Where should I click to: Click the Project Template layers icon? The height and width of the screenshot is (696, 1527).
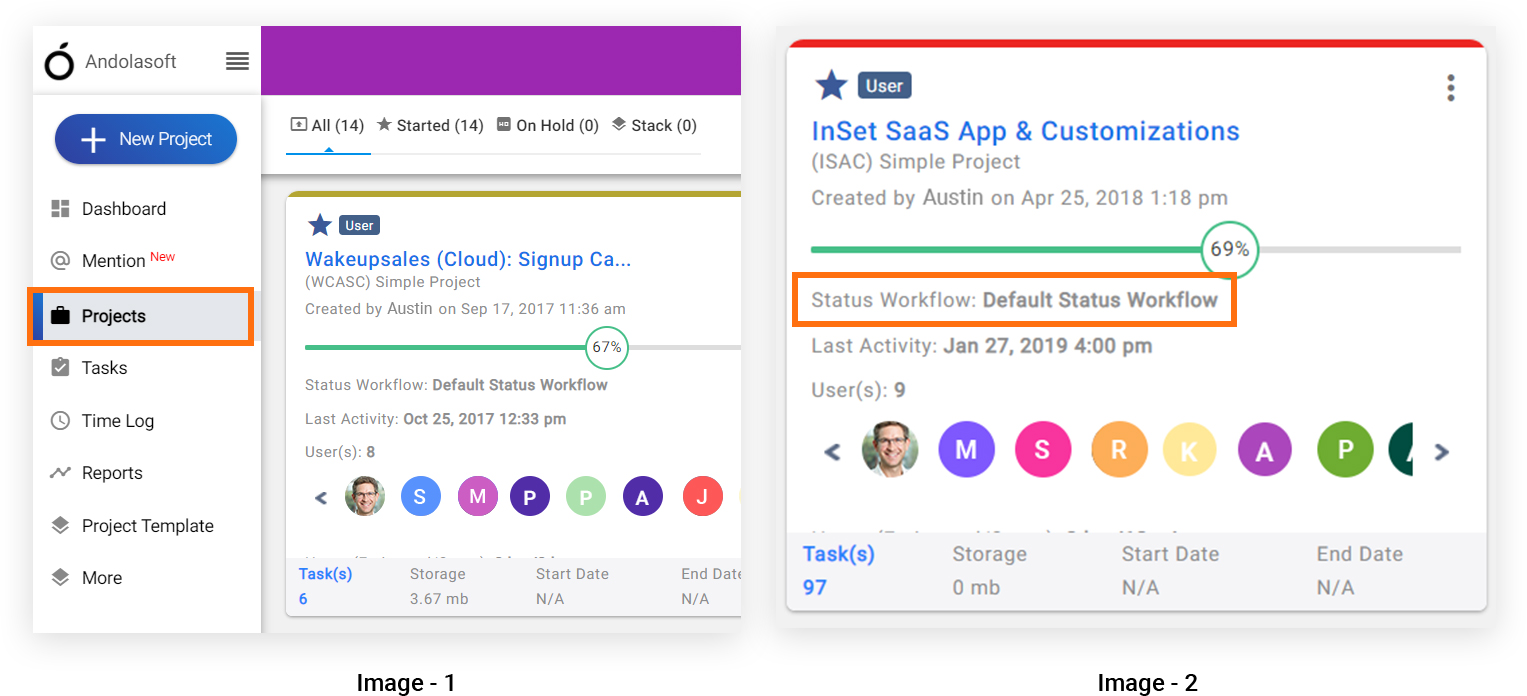pyautogui.click(x=60, y=526)
